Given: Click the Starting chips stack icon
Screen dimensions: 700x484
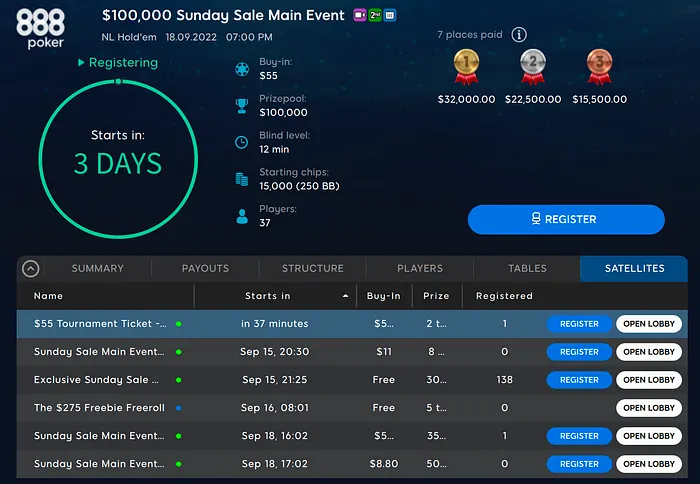Looking at the screenshot, I should [241, 179].
